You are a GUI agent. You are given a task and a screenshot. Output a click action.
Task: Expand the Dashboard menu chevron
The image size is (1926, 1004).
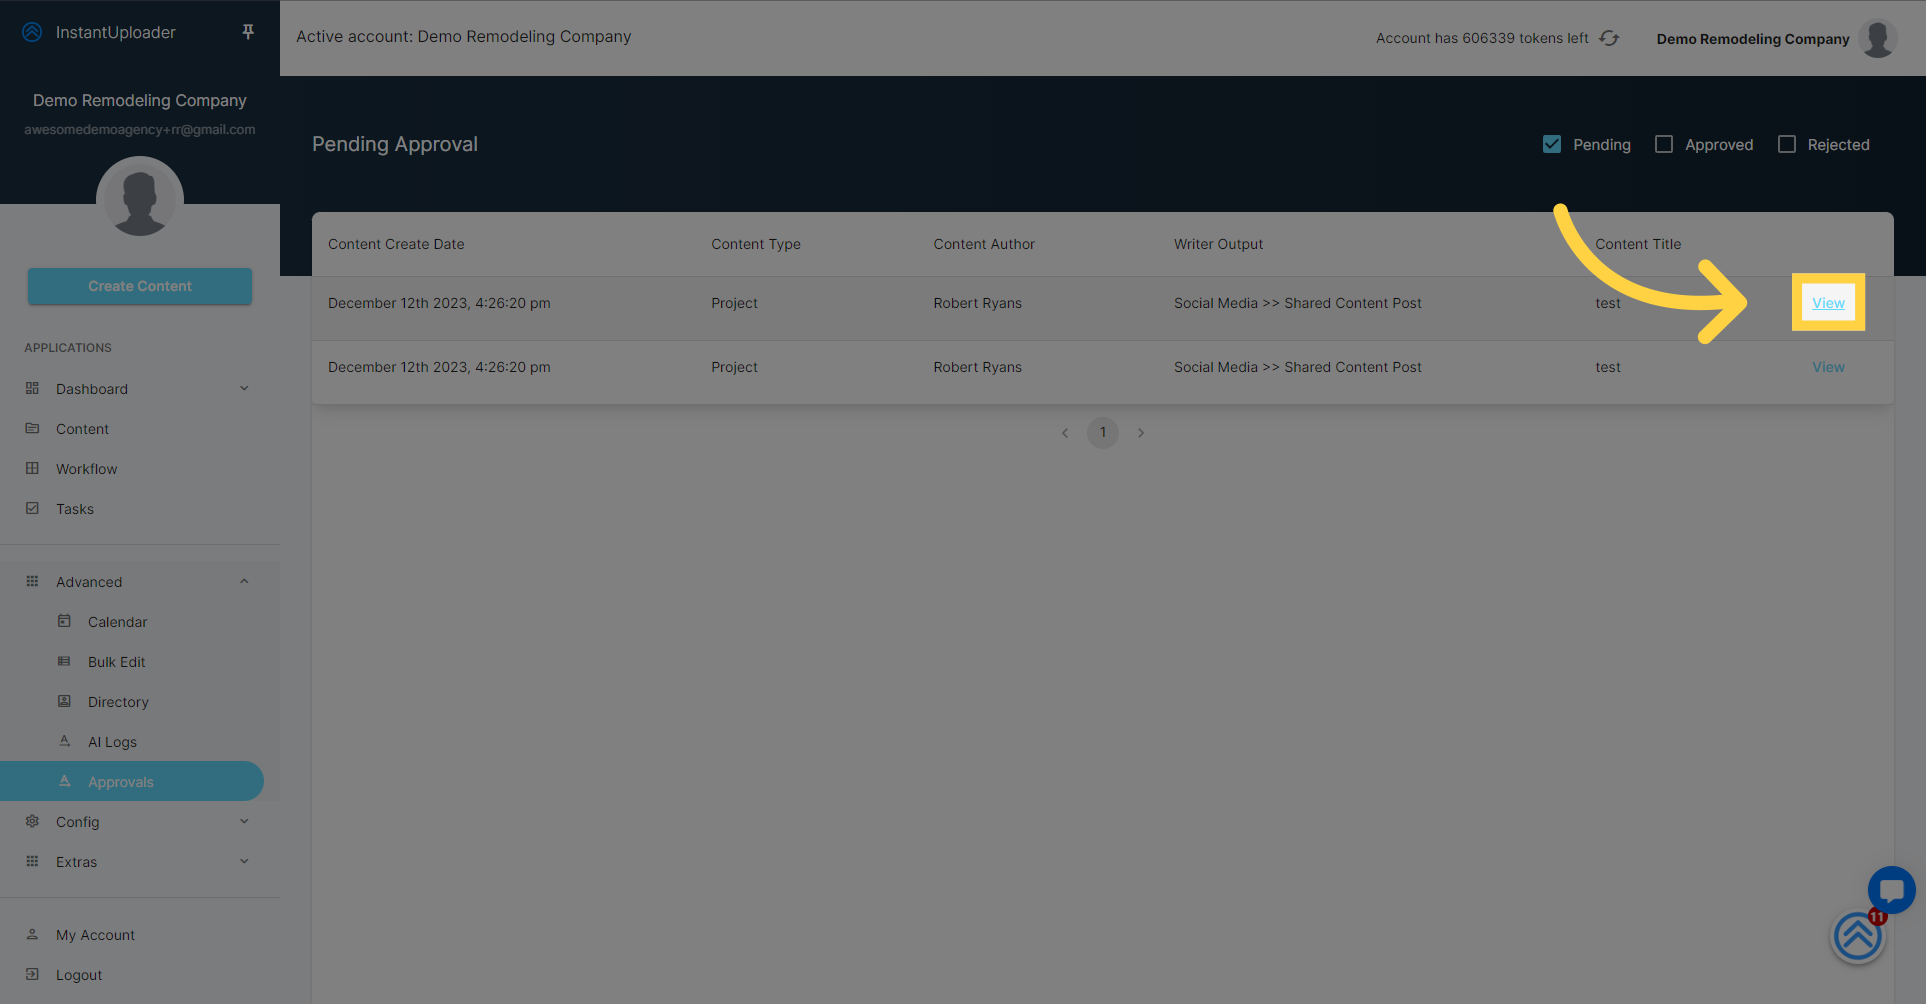(x=244, y=388)
